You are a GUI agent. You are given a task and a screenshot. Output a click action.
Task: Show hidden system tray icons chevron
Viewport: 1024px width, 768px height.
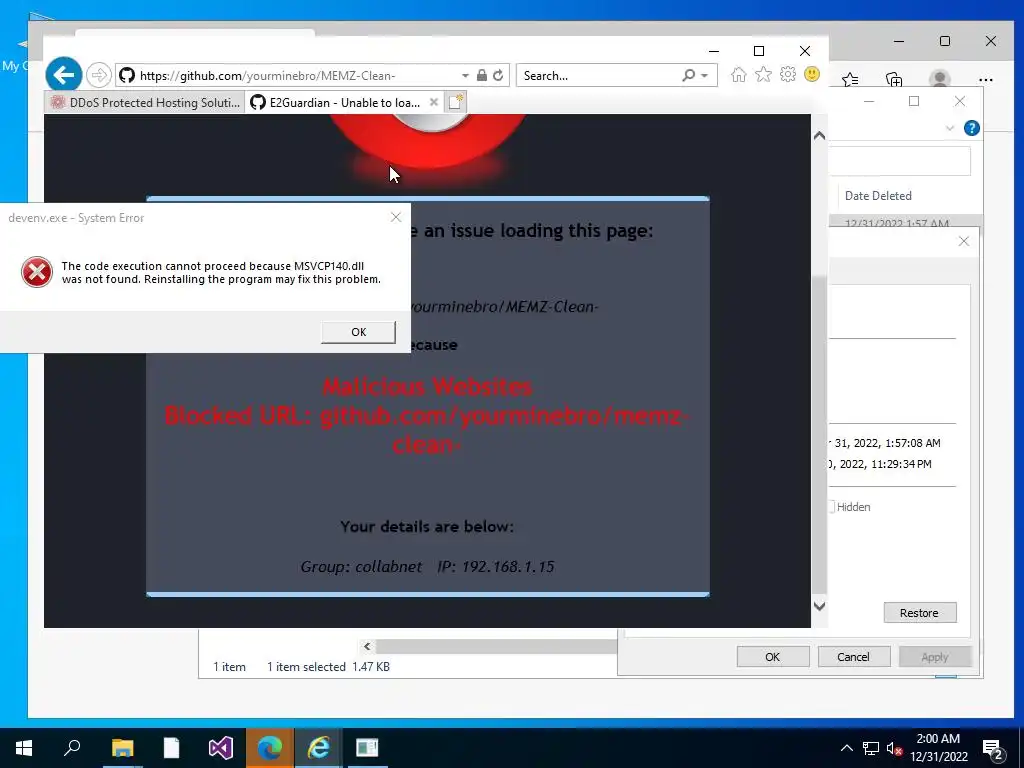tap(846, 748)
